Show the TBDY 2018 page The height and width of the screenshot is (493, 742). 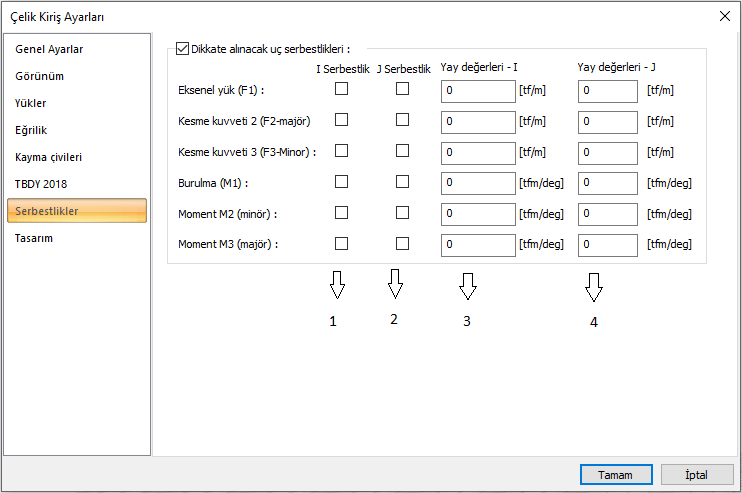(x=41, y=184)
